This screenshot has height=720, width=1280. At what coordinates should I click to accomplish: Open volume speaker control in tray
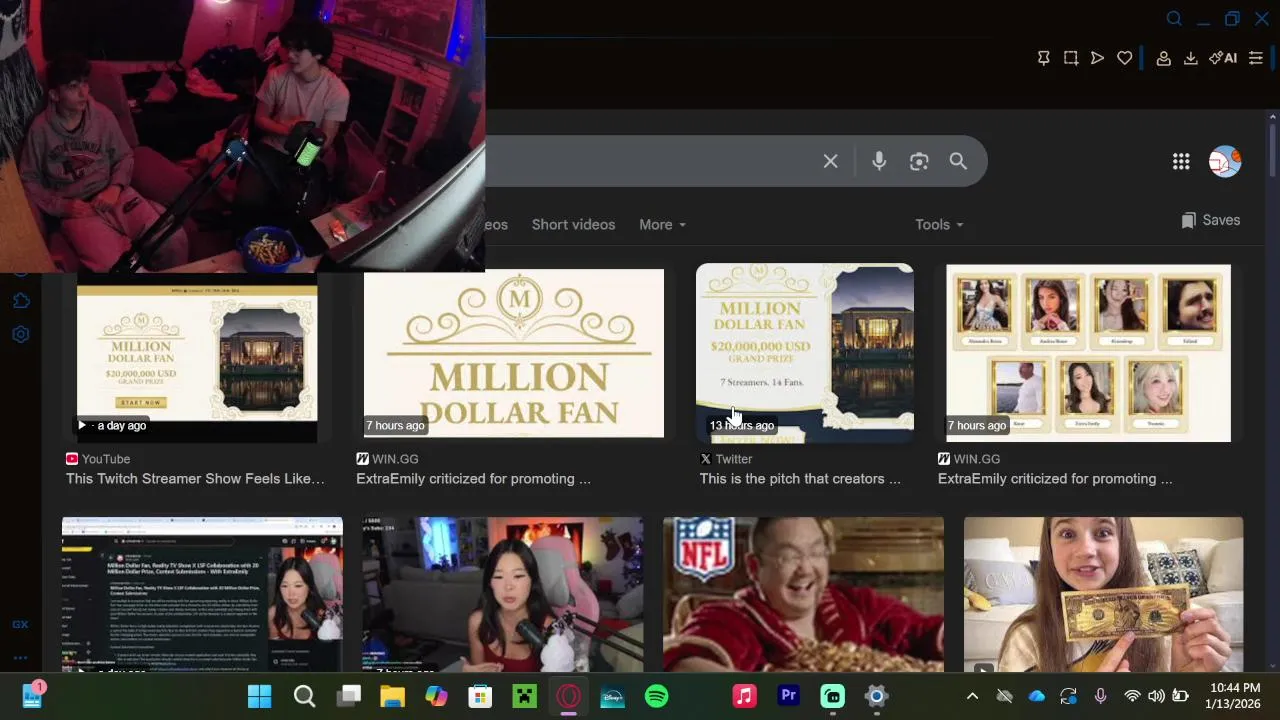1156,696
